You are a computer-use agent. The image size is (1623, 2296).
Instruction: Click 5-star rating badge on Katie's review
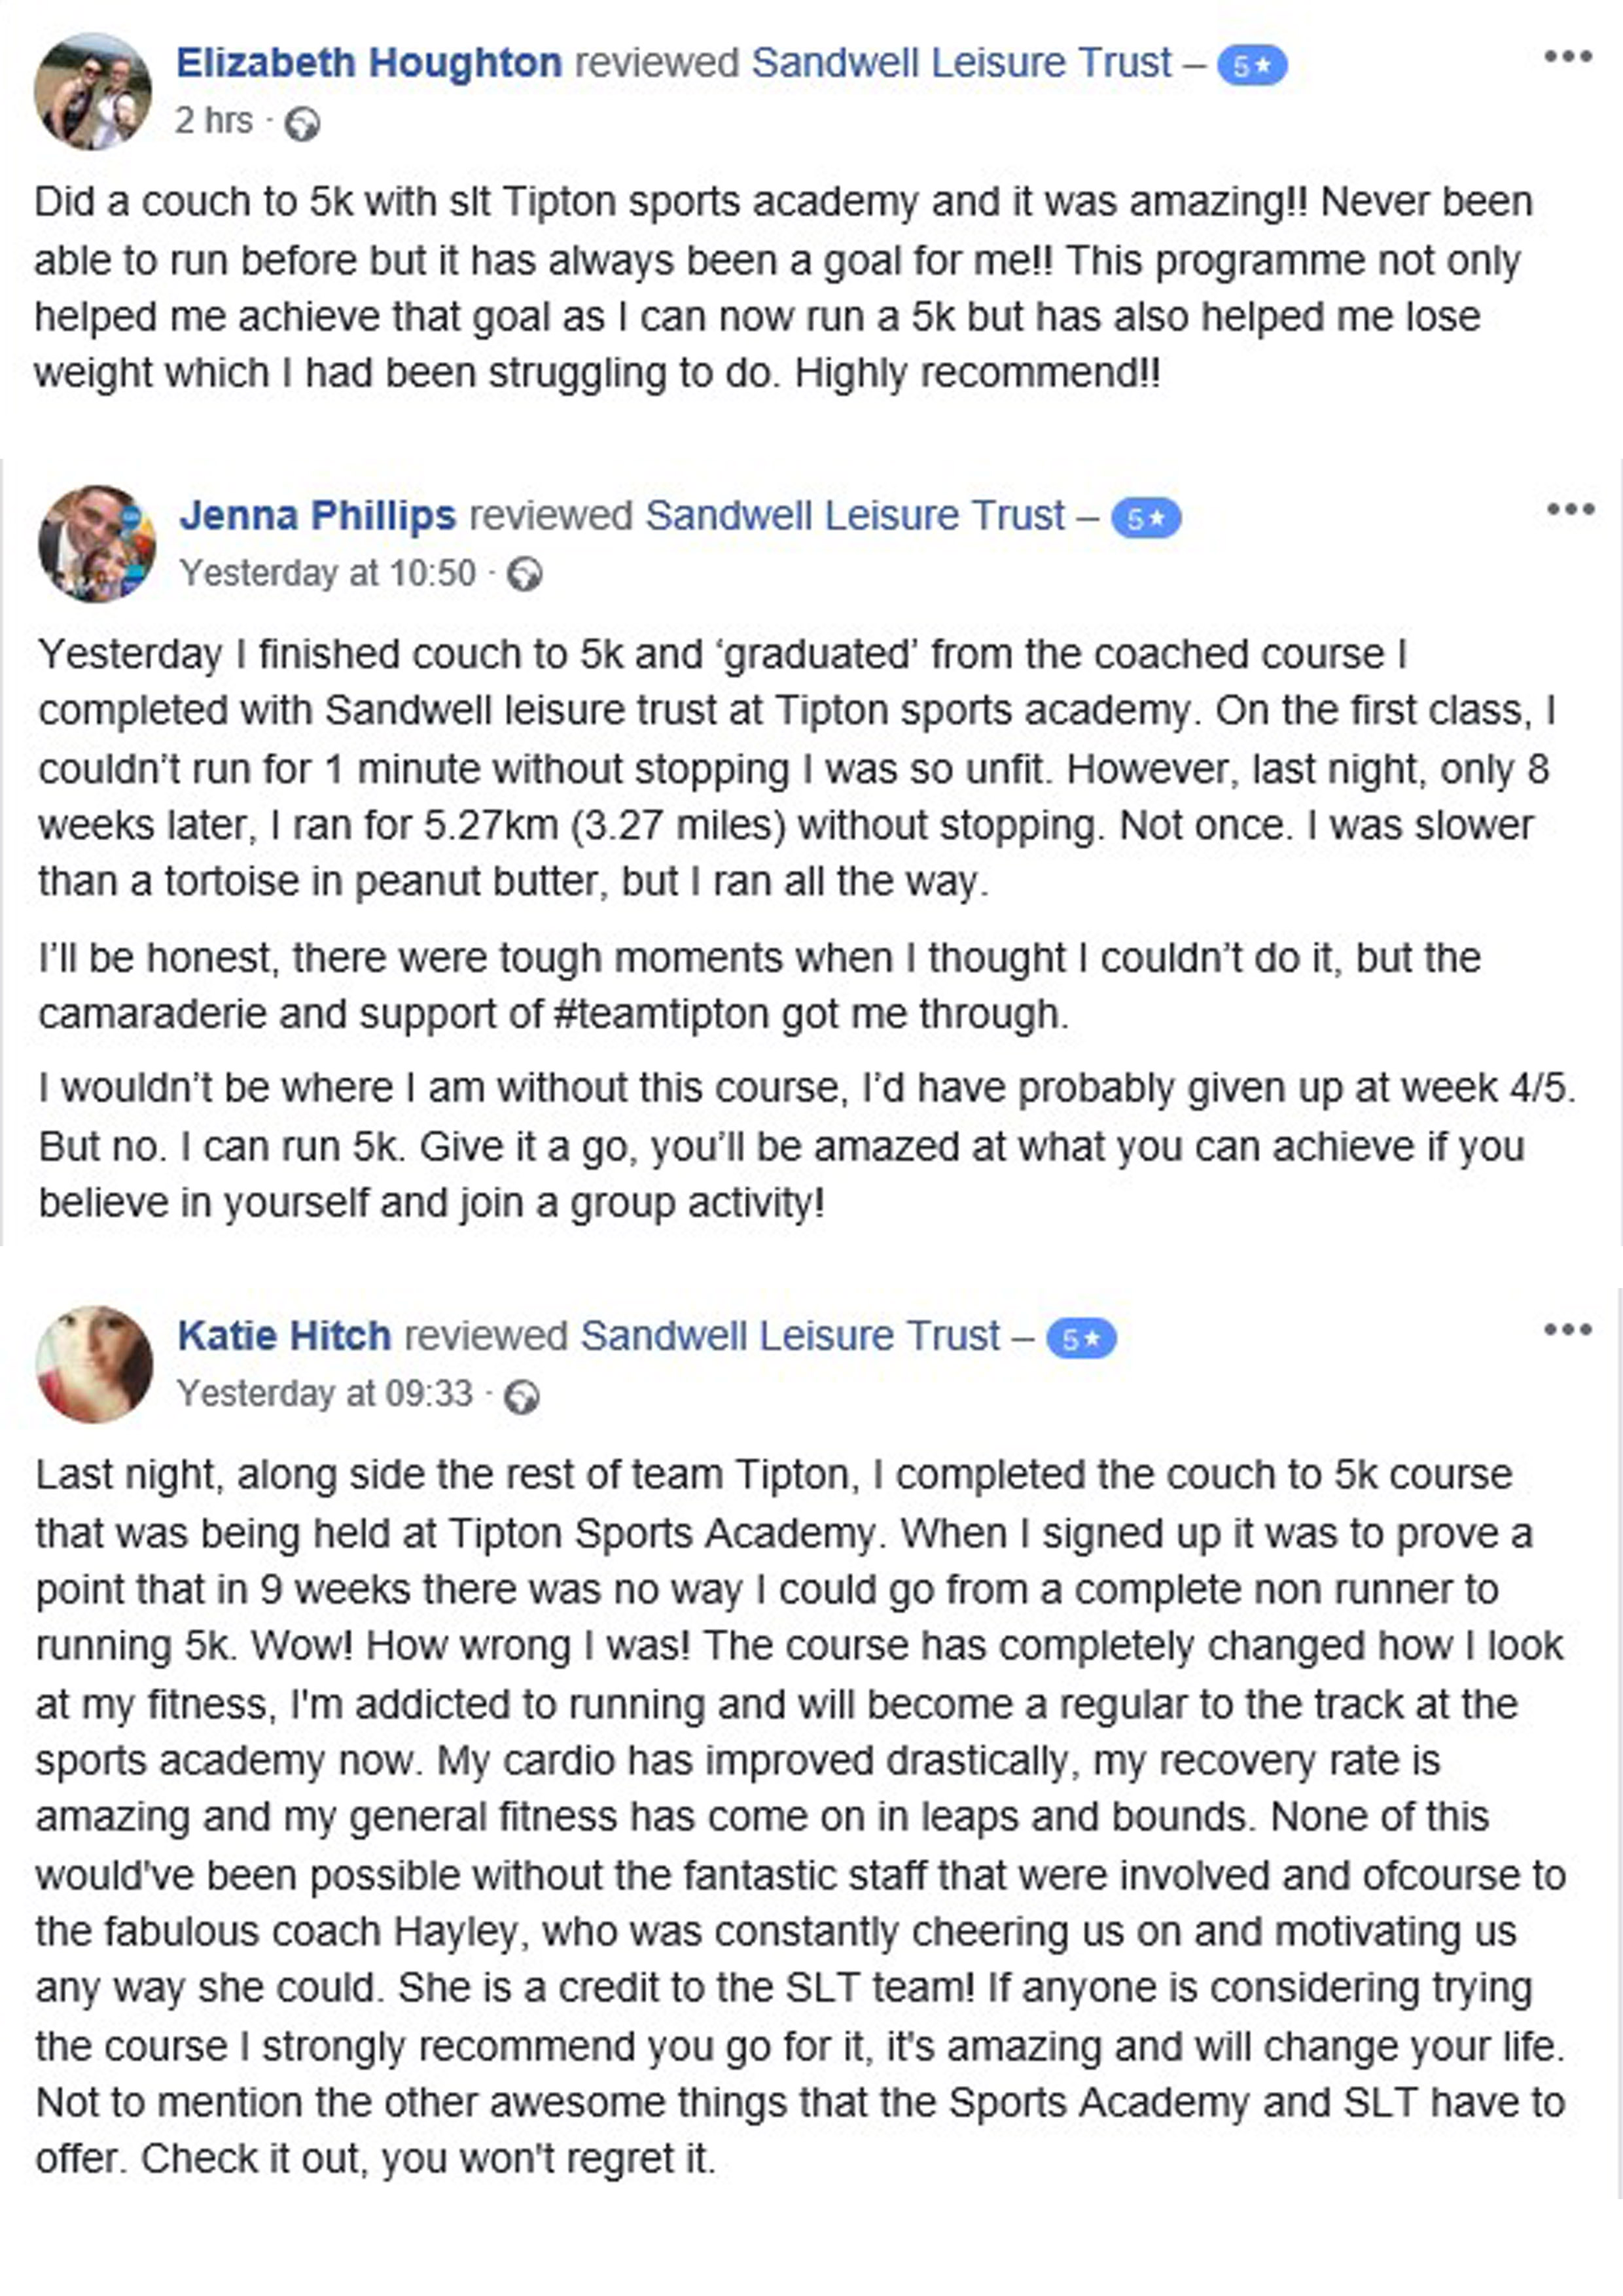1081,1339
